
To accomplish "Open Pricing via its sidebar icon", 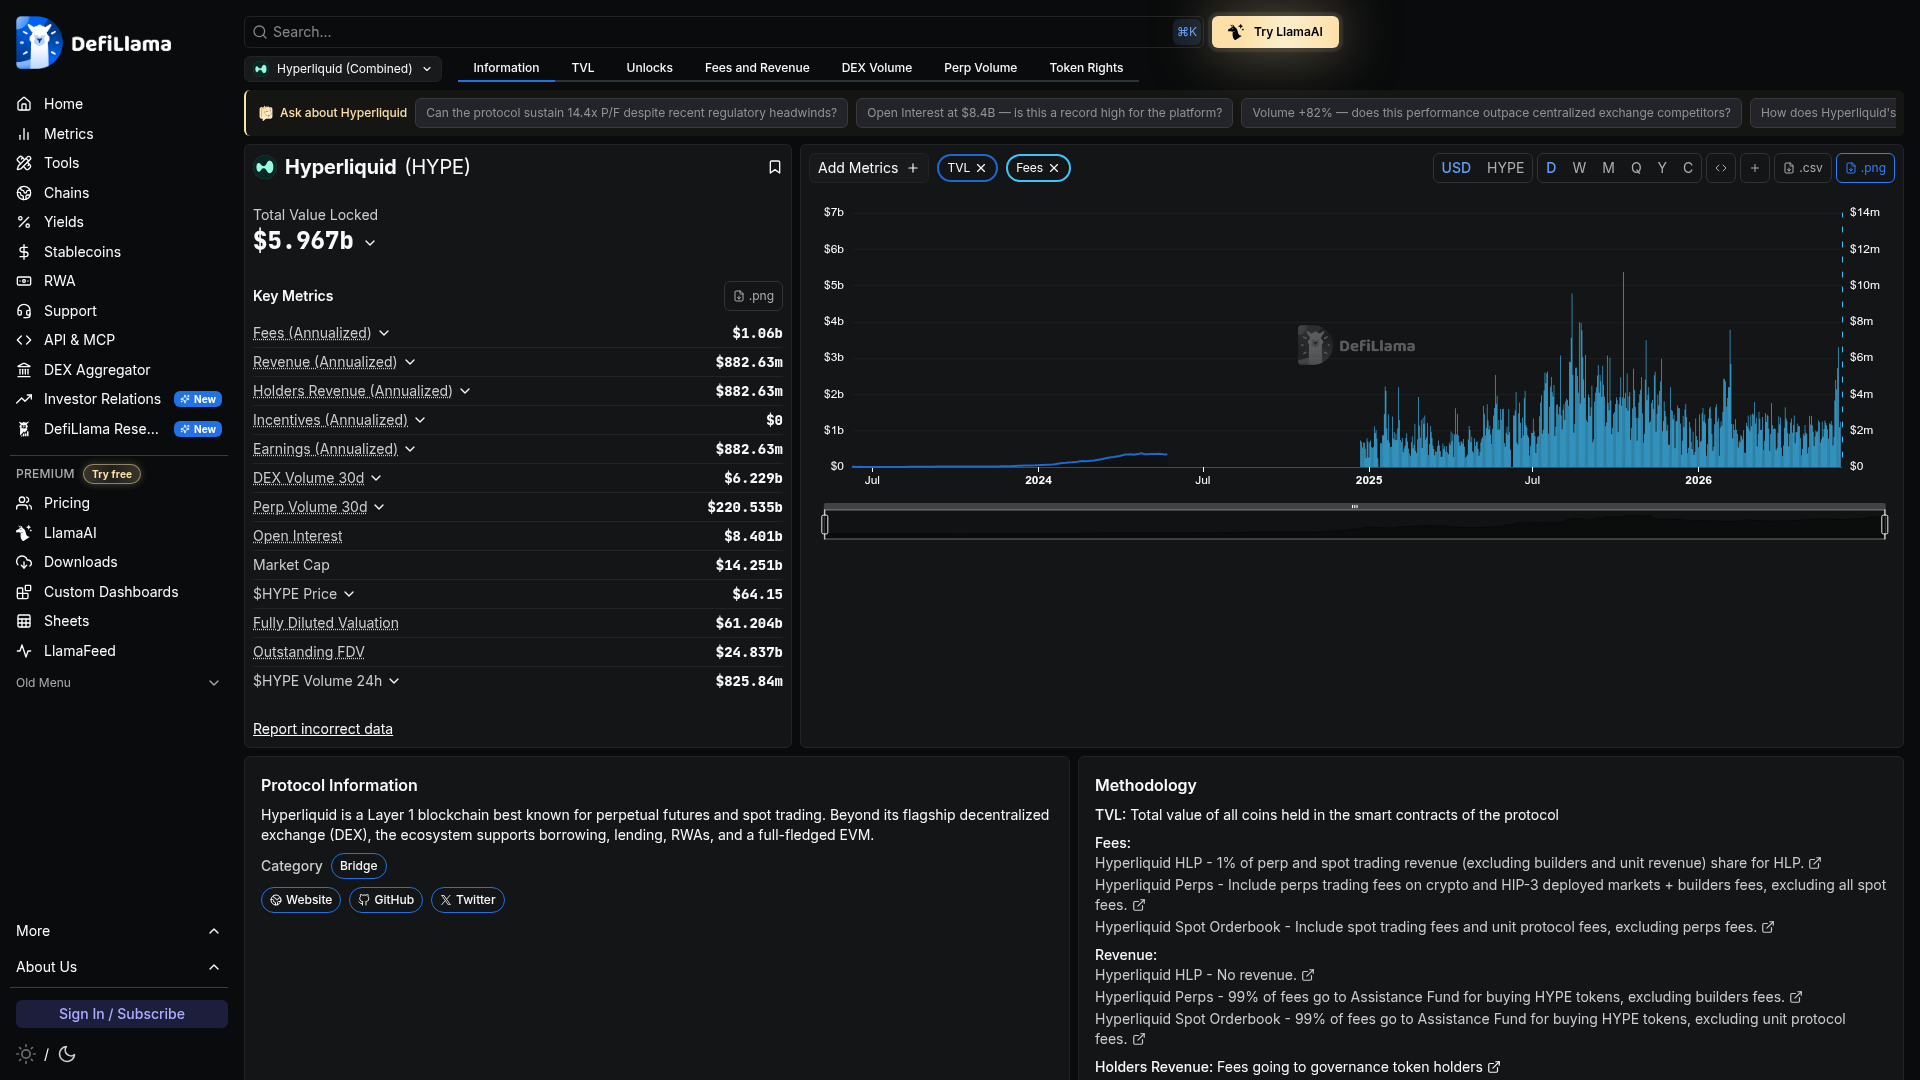I will [24, 503].
